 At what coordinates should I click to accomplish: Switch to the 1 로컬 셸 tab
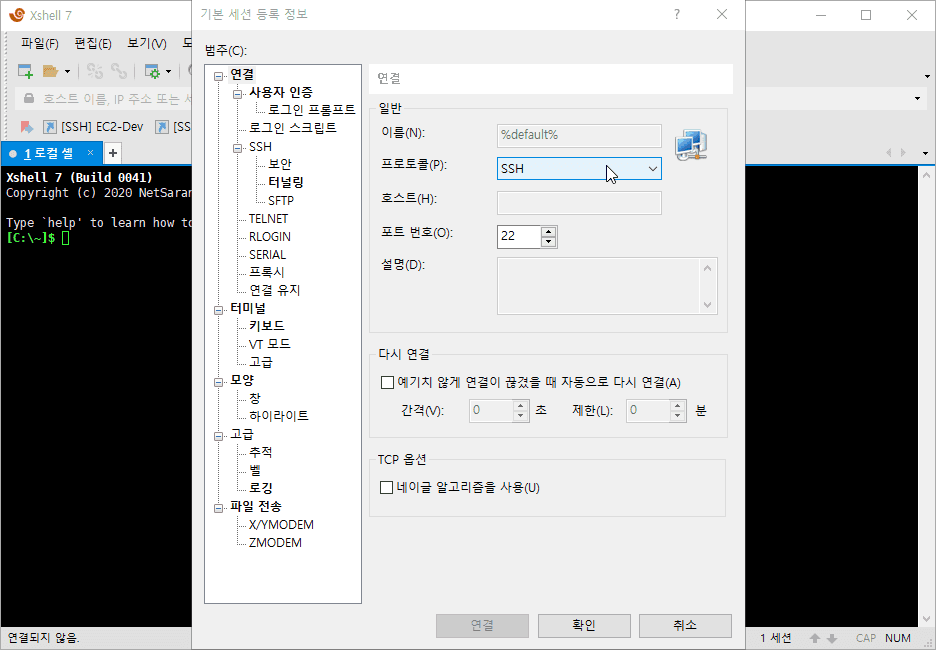pos(51,153)
